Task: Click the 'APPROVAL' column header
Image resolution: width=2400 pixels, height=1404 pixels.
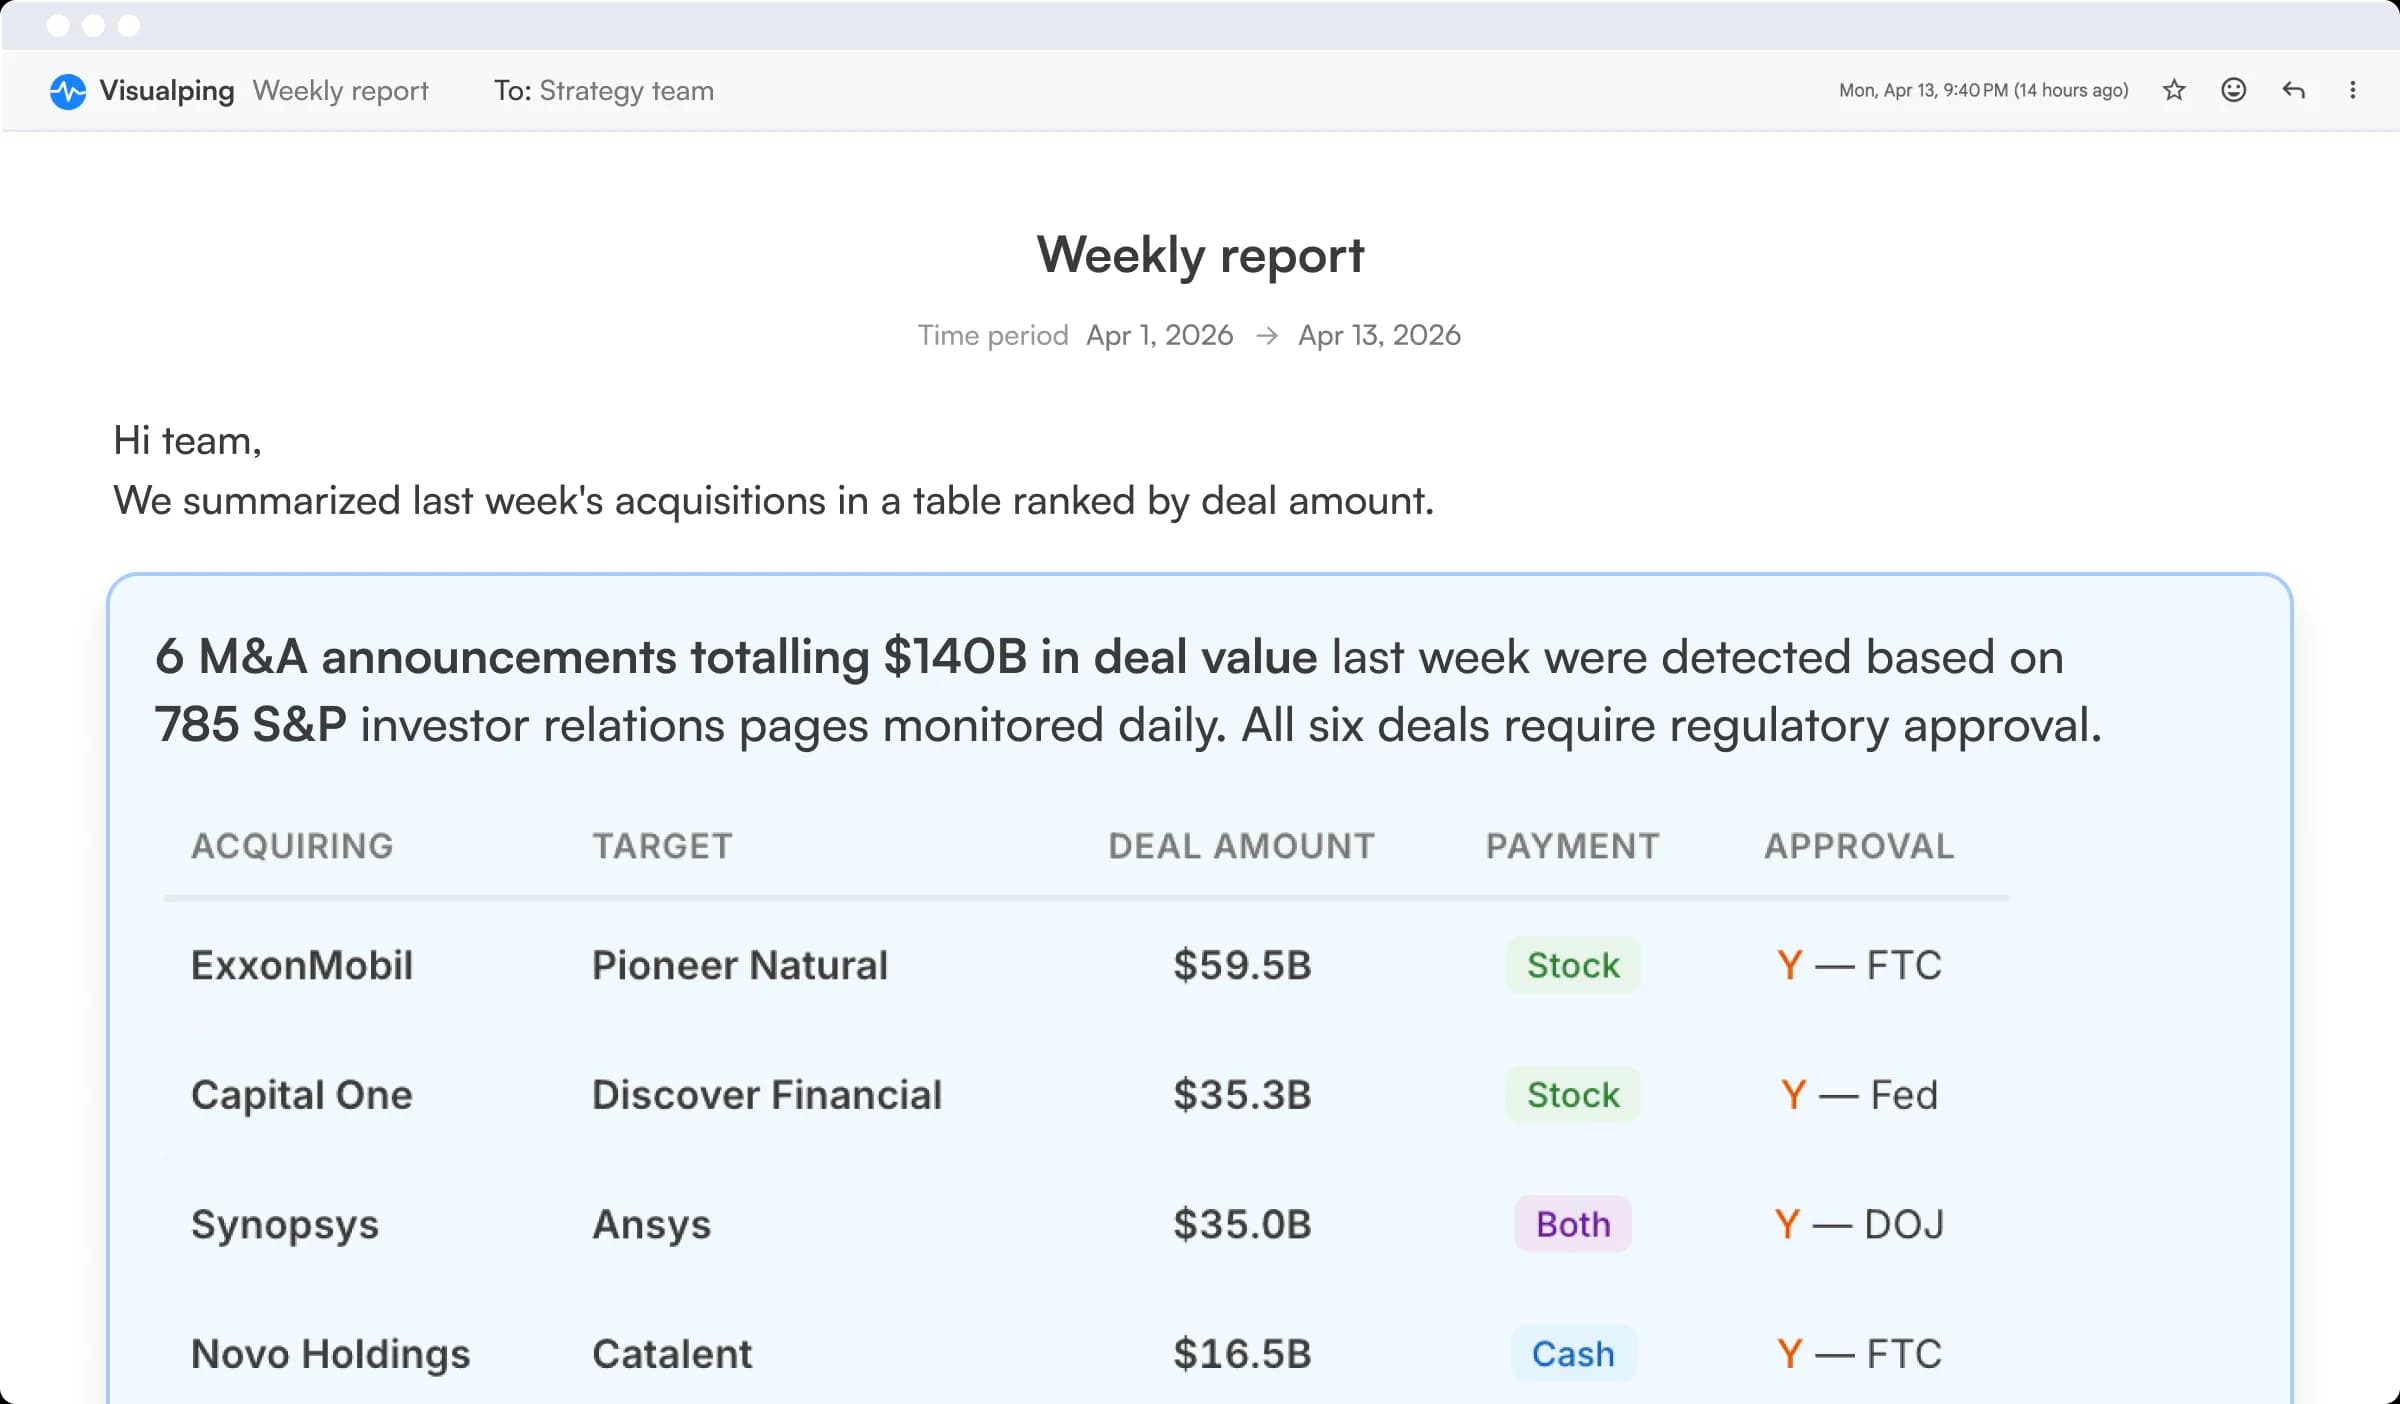Action: point(1859,846)
